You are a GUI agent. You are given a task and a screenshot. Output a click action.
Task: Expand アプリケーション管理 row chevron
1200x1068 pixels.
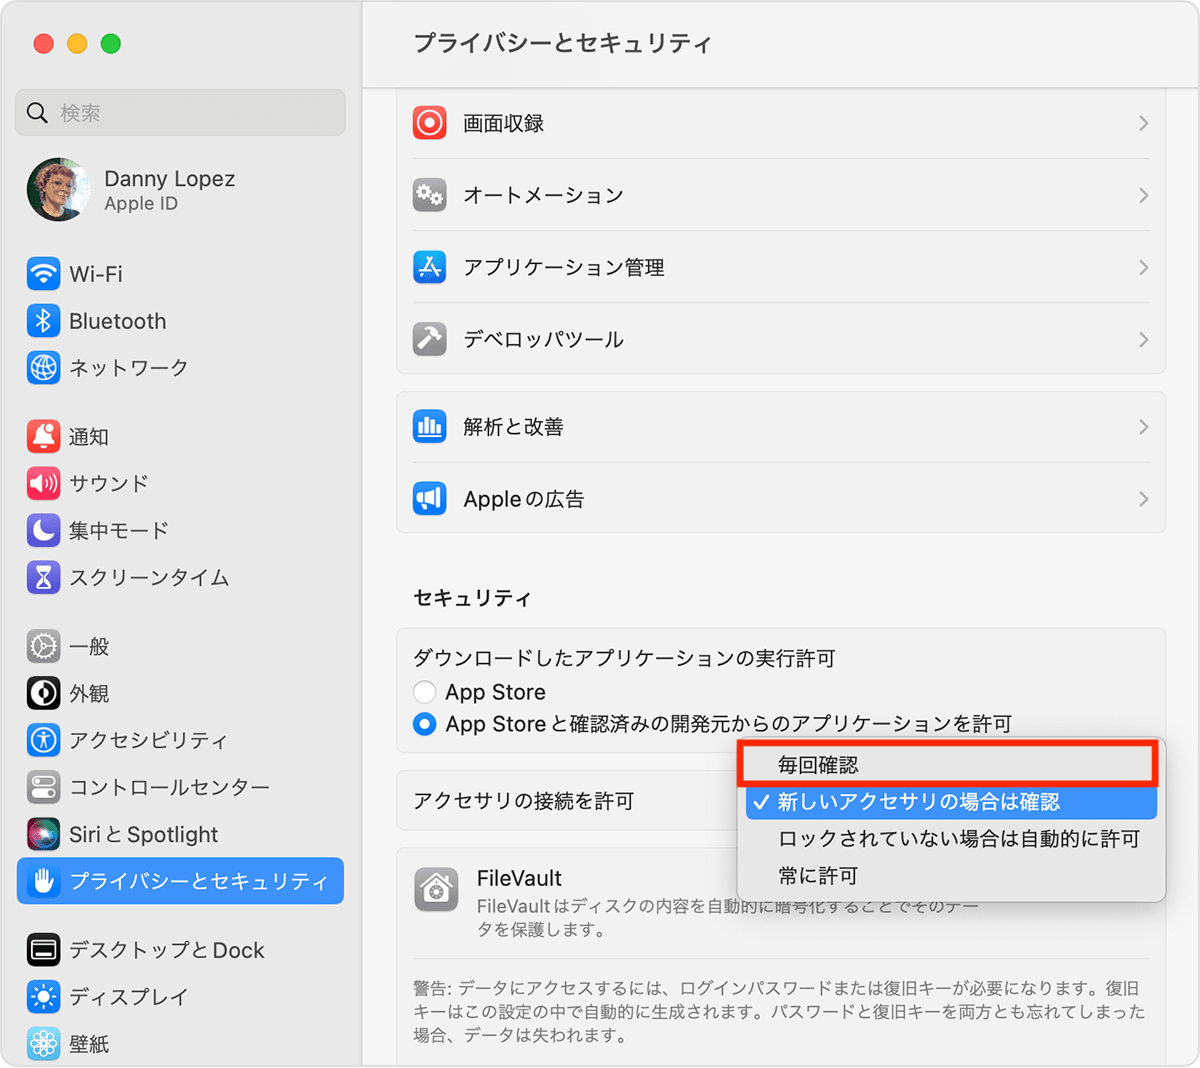(1143, 267)
